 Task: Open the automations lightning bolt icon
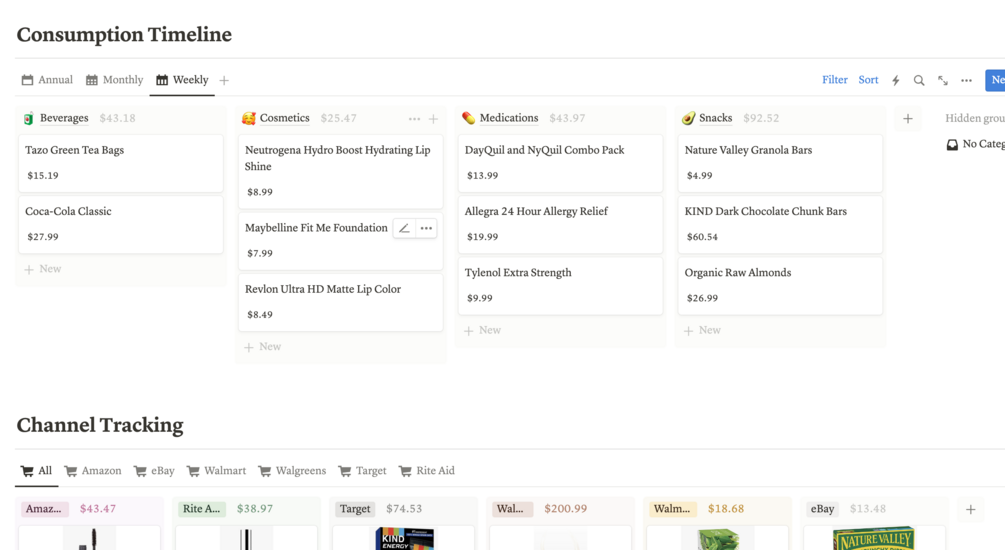[x=895, y=80]
